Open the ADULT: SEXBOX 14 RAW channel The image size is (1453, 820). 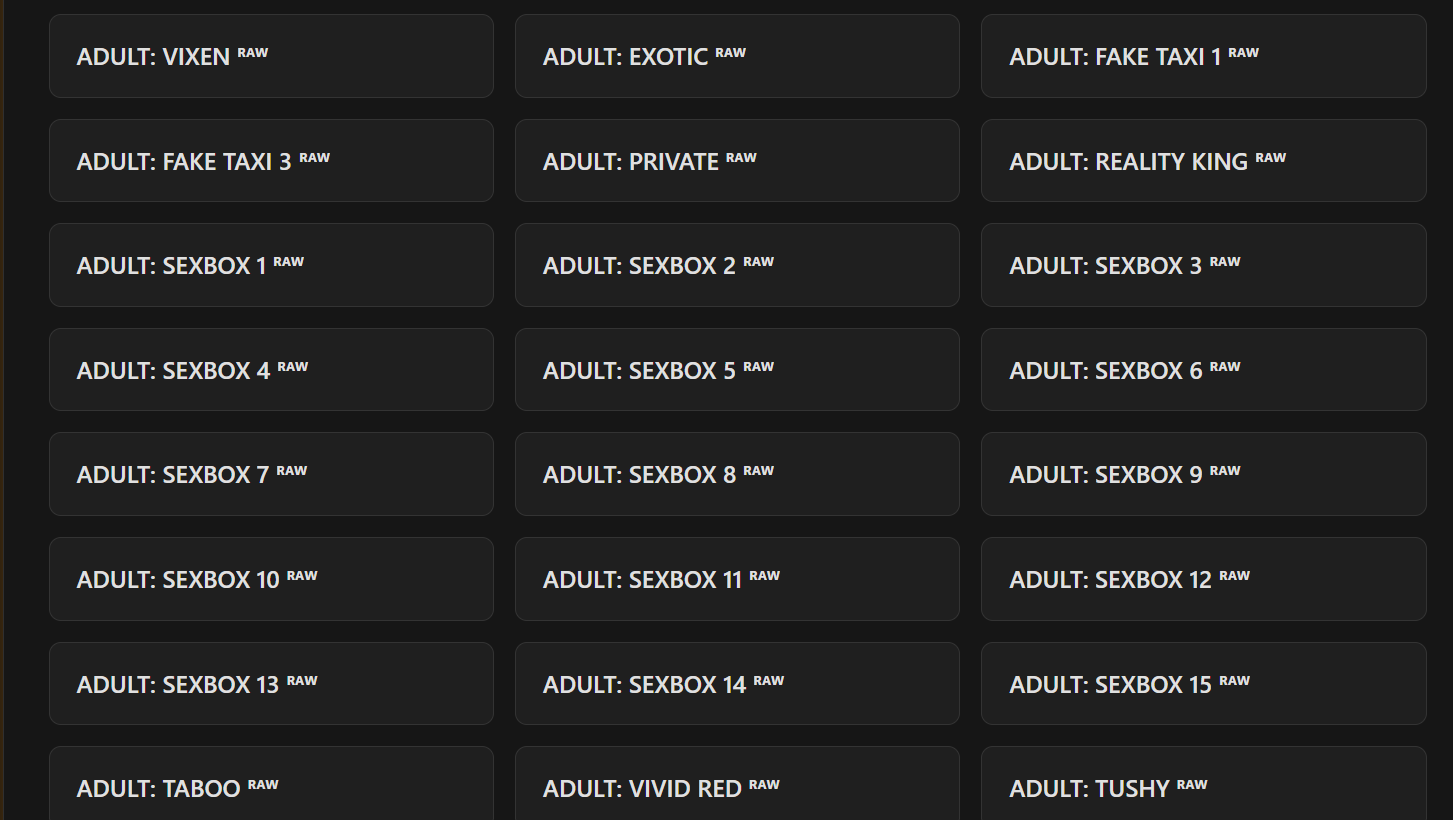[737, 684]
